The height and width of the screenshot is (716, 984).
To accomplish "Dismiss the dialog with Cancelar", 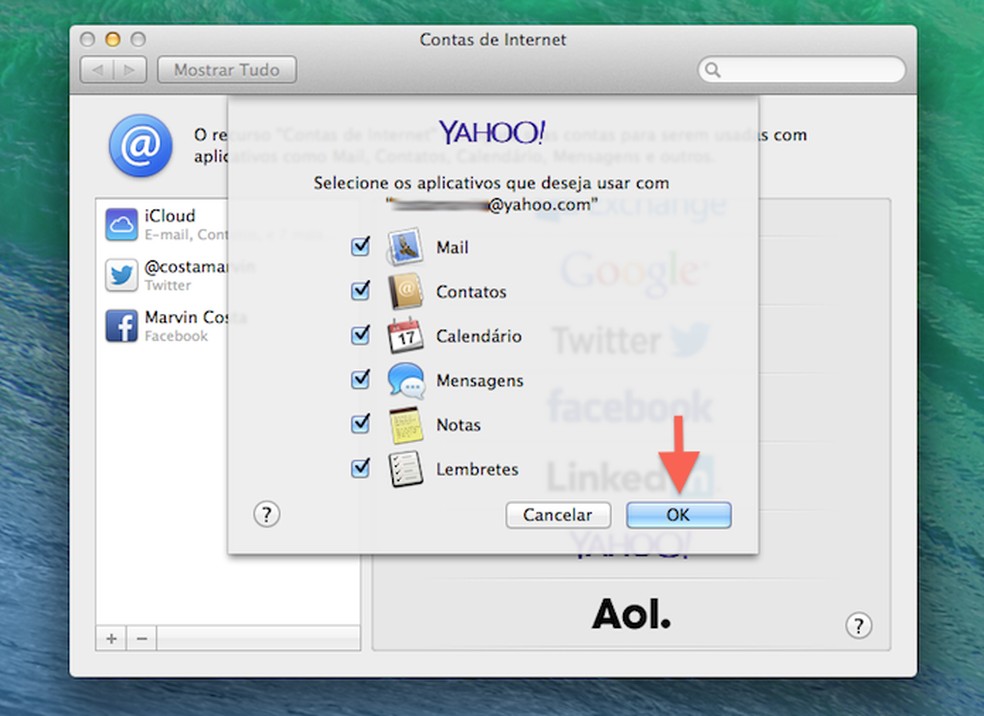I will click(x=558, y=515).
